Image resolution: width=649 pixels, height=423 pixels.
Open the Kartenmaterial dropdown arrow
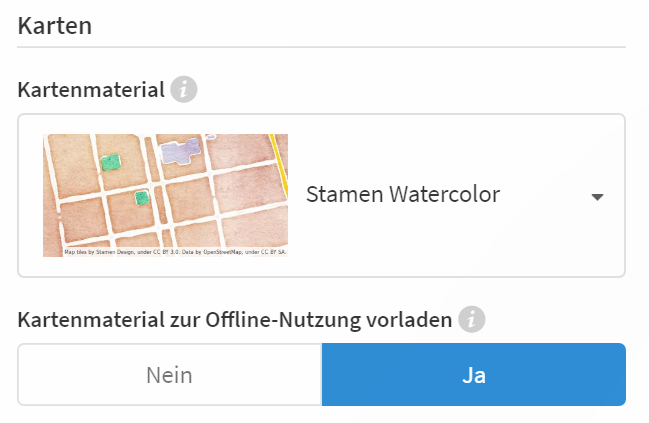[x=597, y=197]
